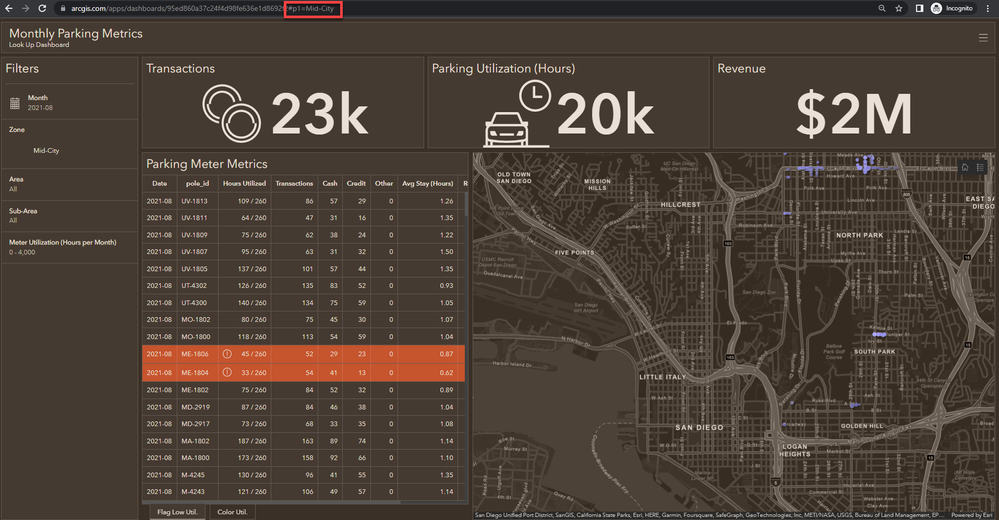Switch to the Color Util. tab

pyautogui.click(x=233, y=512)
